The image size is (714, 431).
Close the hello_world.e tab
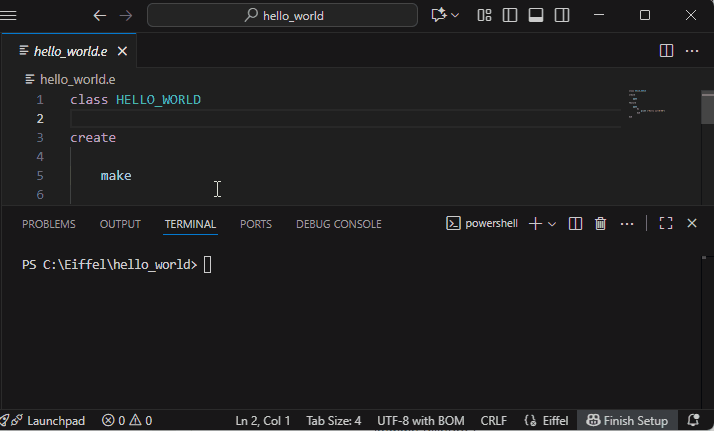point(122,51)
